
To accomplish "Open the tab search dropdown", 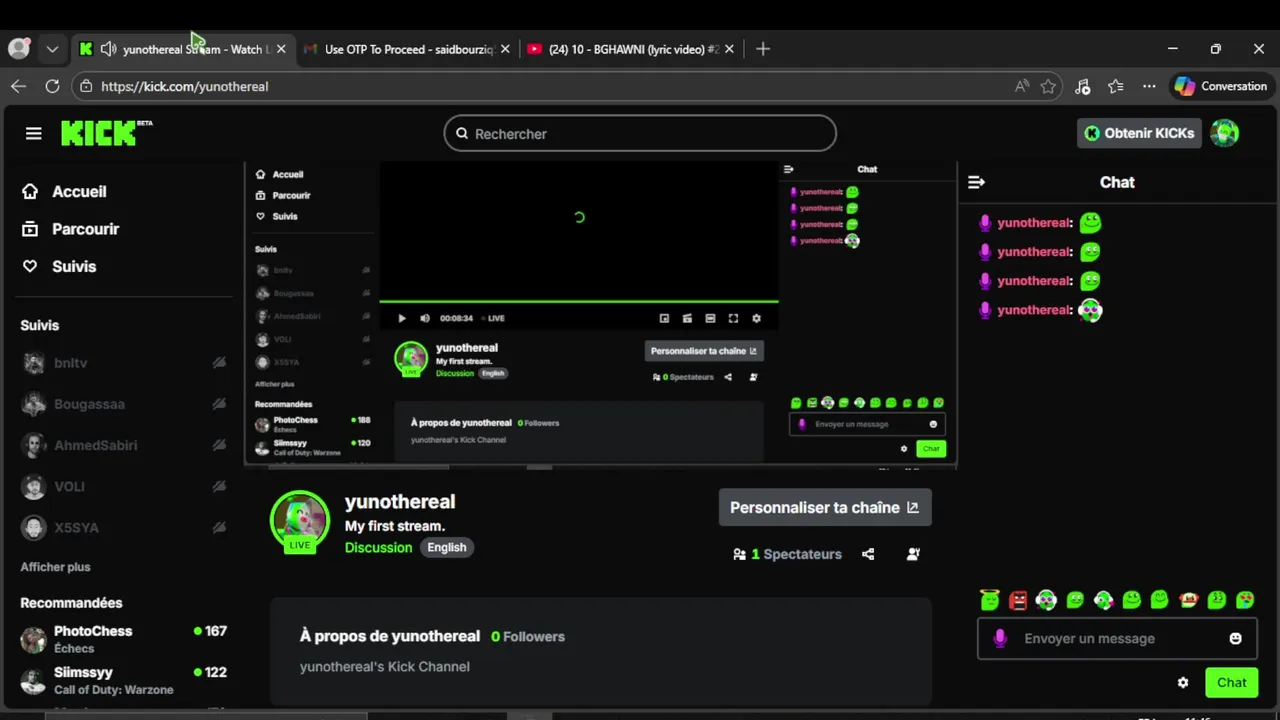I will tap(52, 49).
